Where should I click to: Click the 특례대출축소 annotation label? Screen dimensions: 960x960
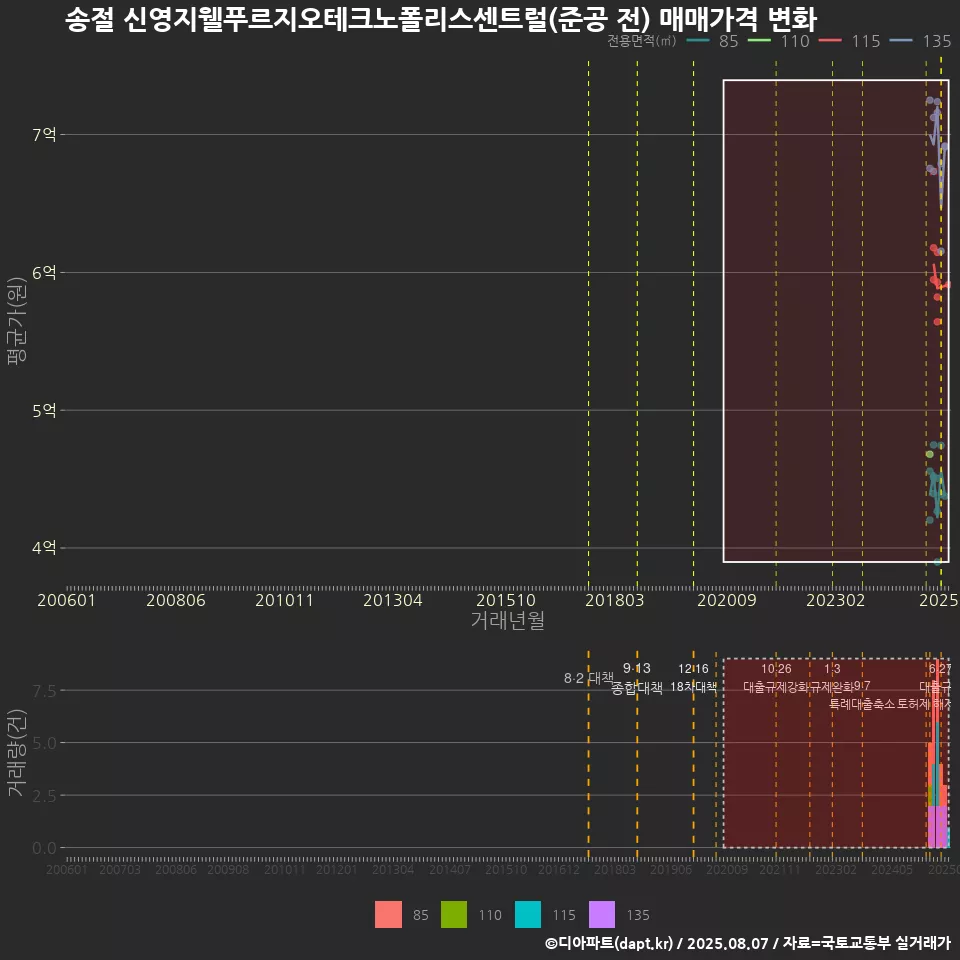pos(862,704)
